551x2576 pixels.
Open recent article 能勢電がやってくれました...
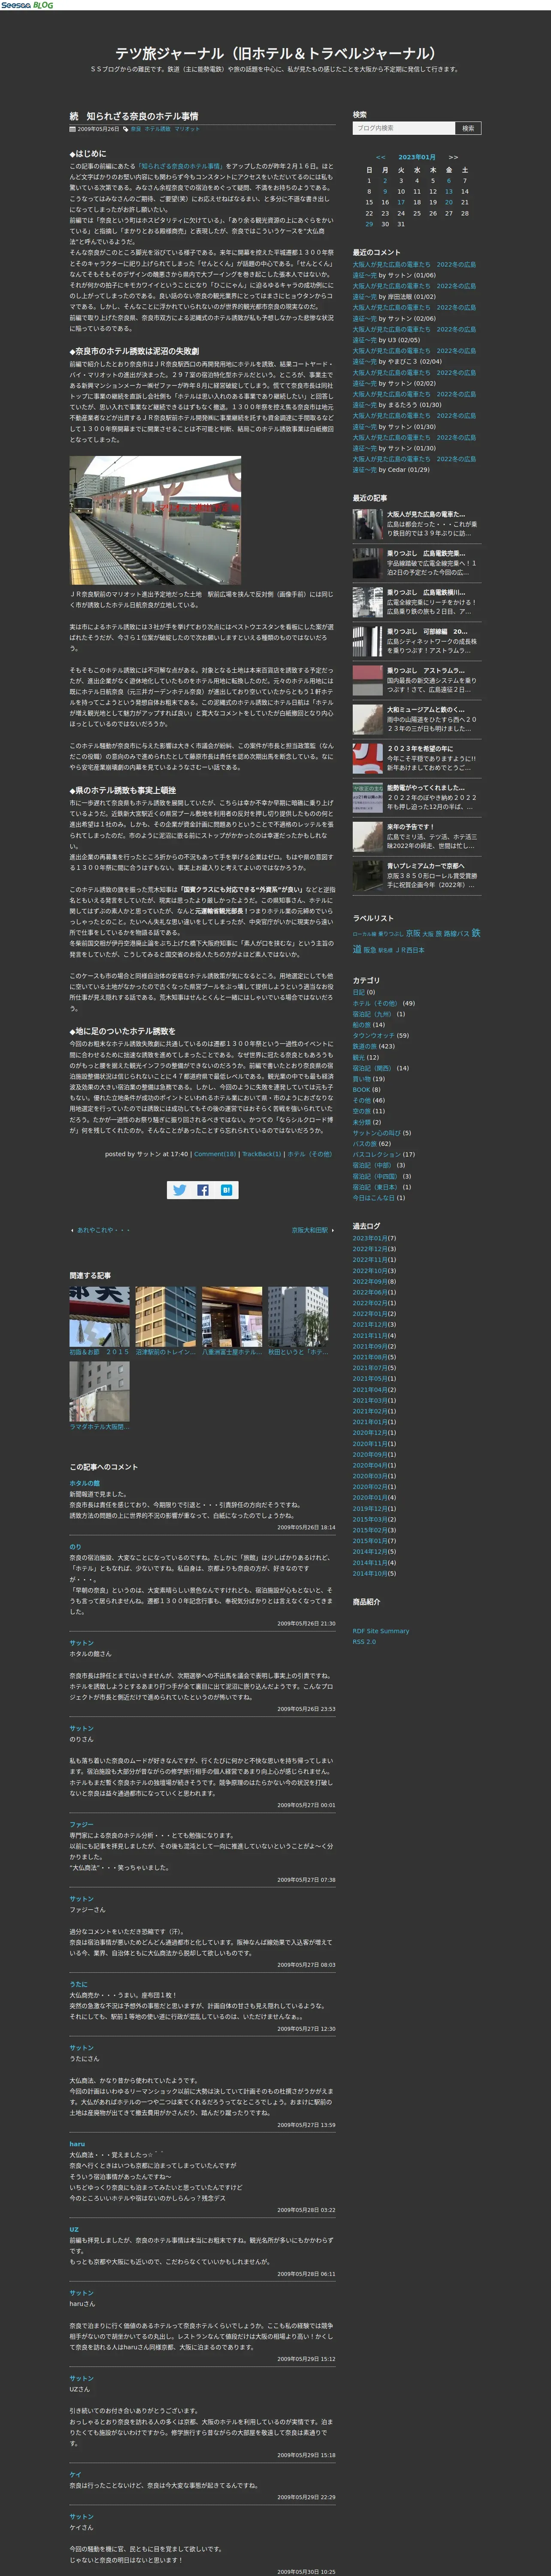pos(426,788)
